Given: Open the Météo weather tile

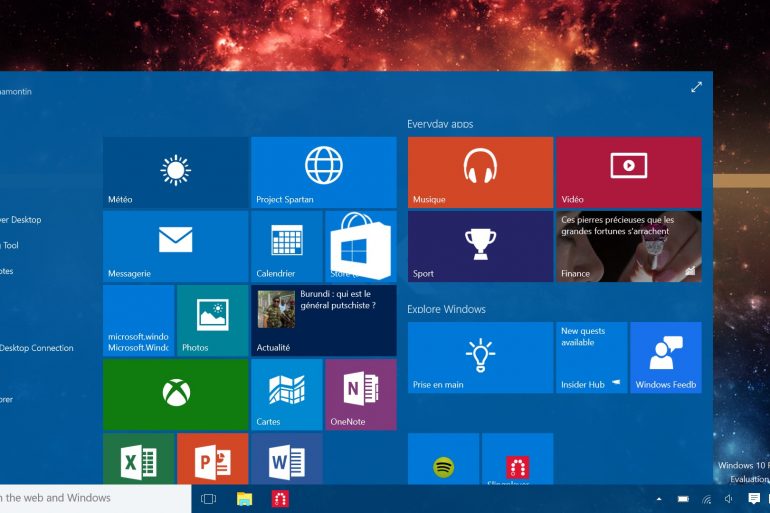Looking at the screenshot, I should pos(175,172).
